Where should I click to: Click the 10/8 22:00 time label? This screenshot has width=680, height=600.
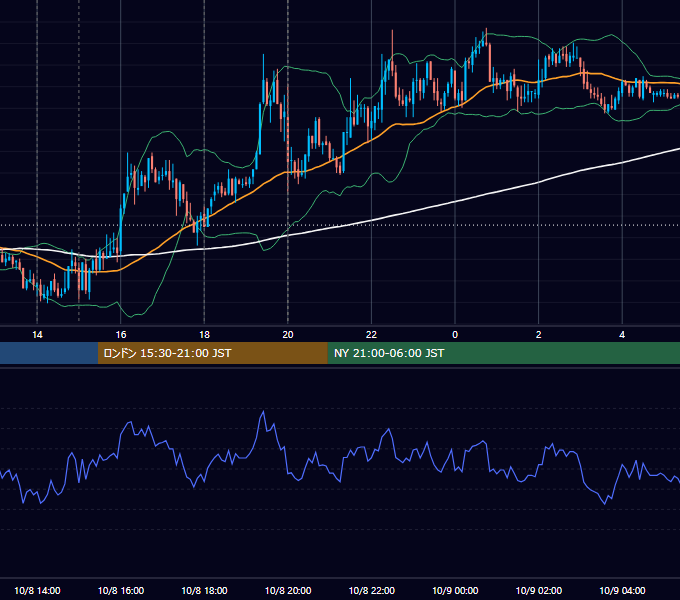(372, 590)
